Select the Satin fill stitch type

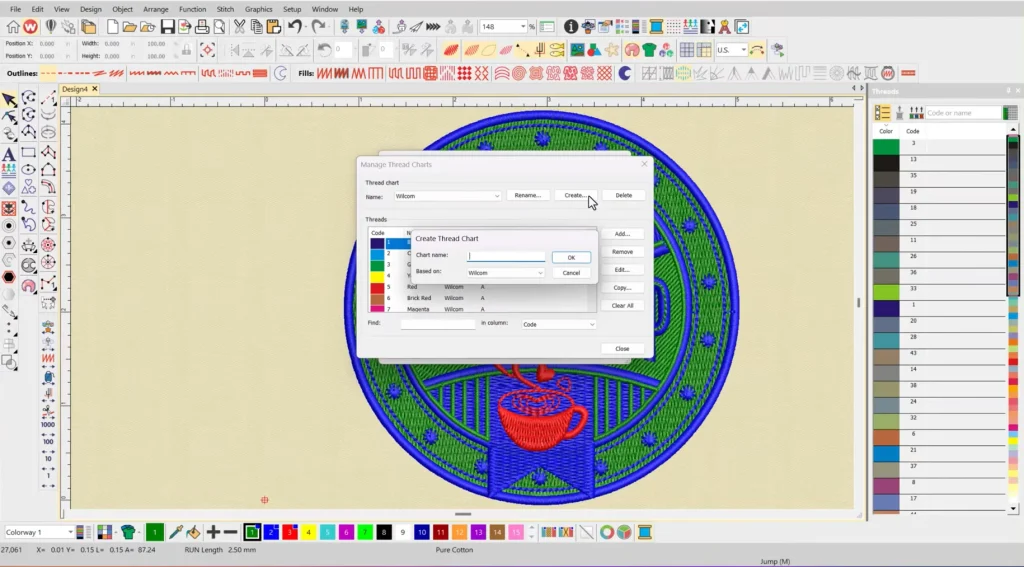(x=324, y=73)
